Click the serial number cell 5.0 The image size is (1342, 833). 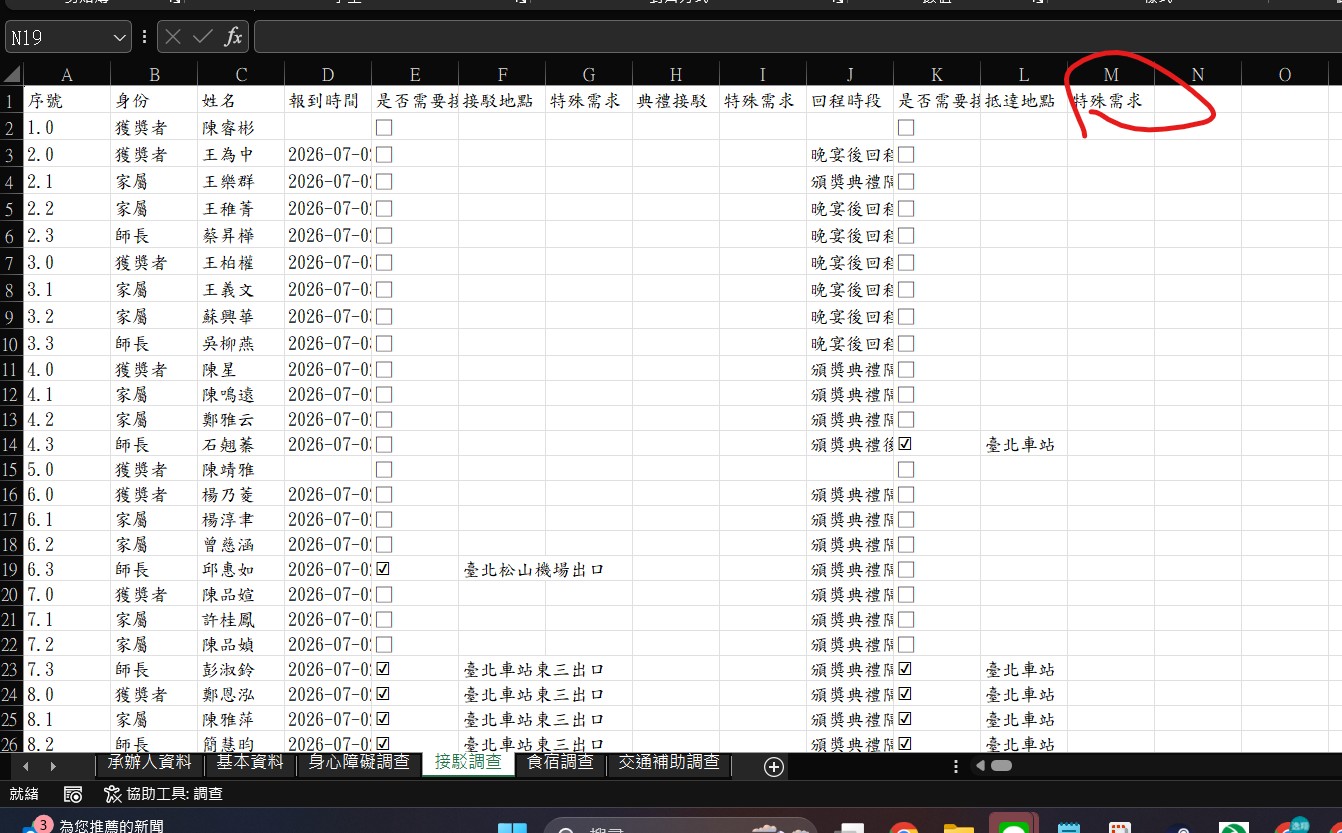pos(67,469)
